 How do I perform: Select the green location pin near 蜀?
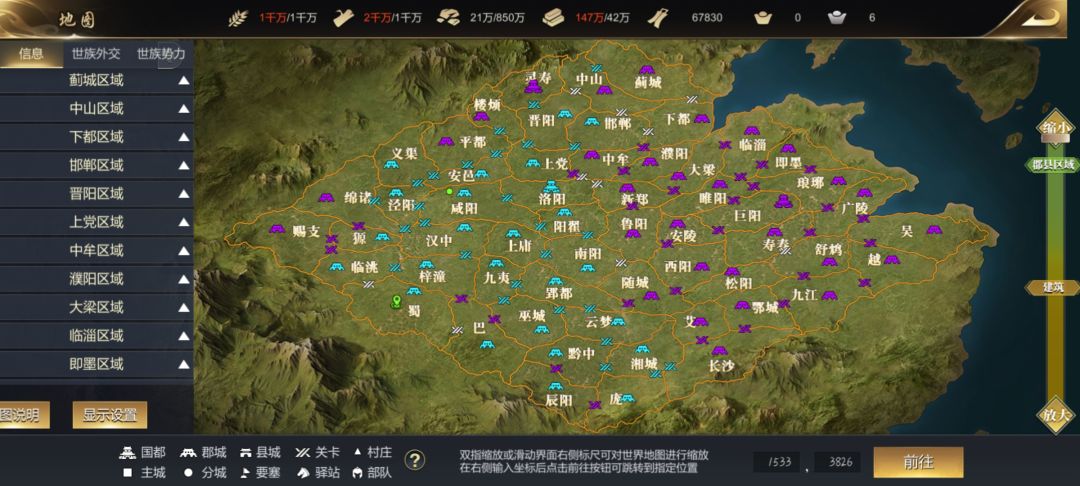coord(396,302)
